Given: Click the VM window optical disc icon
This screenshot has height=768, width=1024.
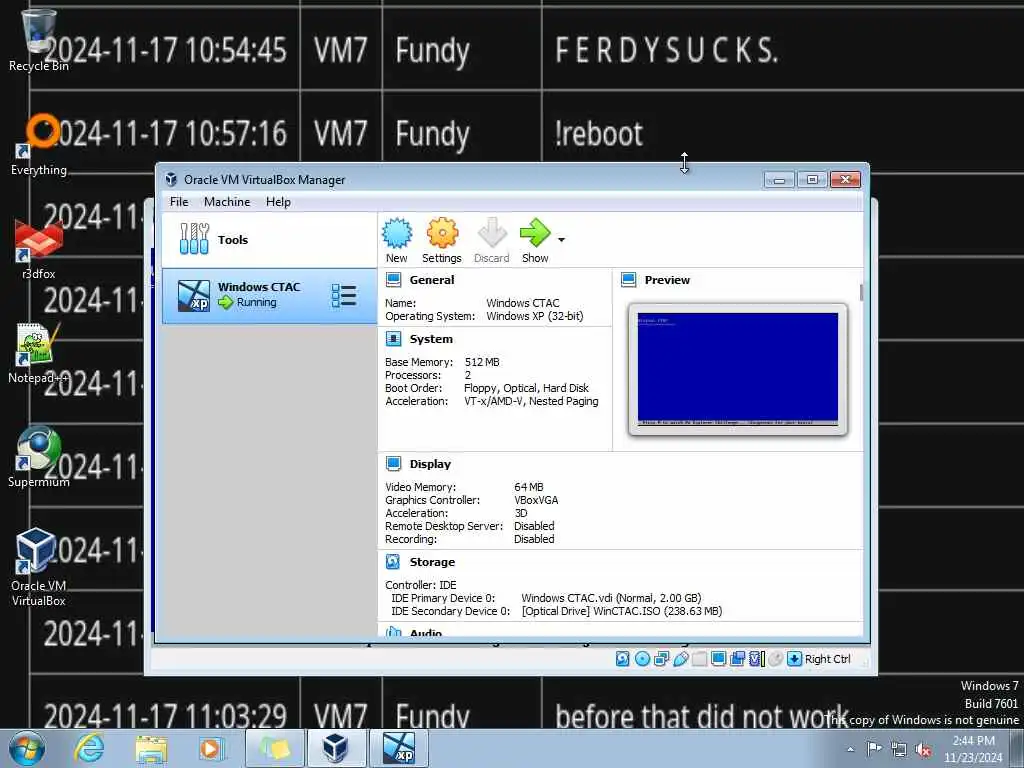Looking at the screenshot, I should coord(642,659).
